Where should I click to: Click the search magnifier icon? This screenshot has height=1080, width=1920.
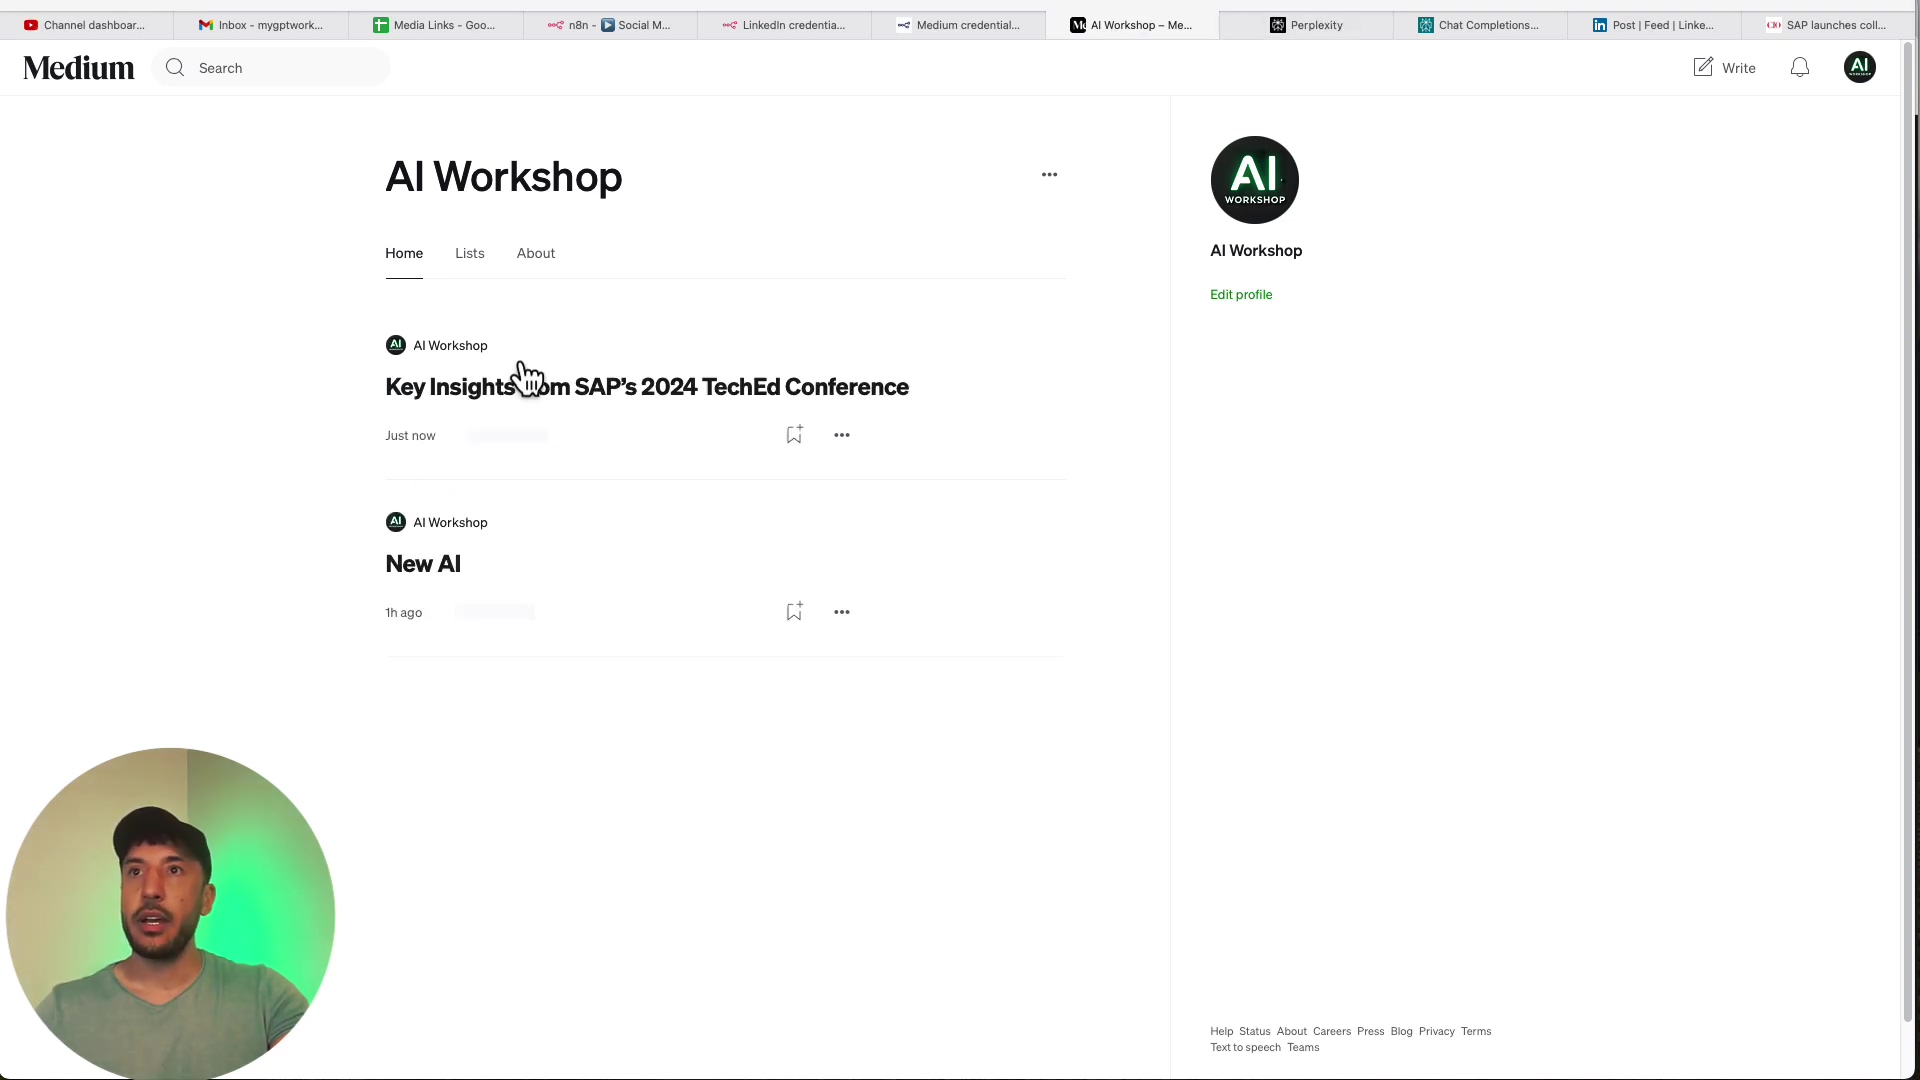(175, 68)
